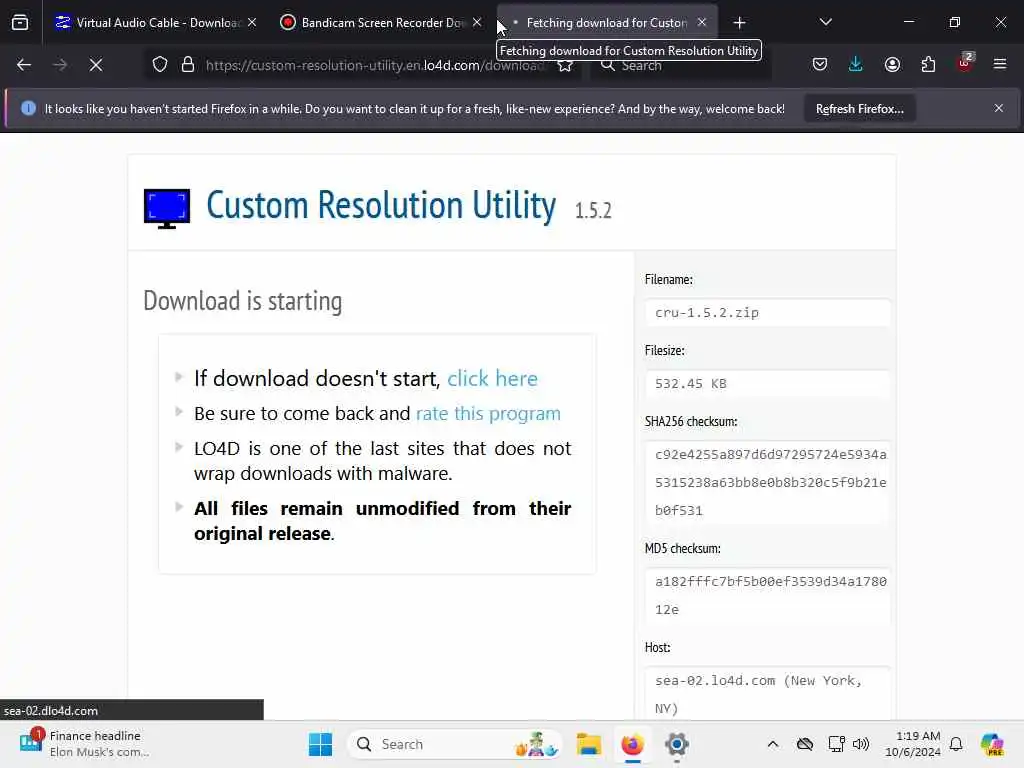Select the Fetching download for Custom Resolution tab
This screenshot has height=768, width=1024.
click(x=606, y=23)
